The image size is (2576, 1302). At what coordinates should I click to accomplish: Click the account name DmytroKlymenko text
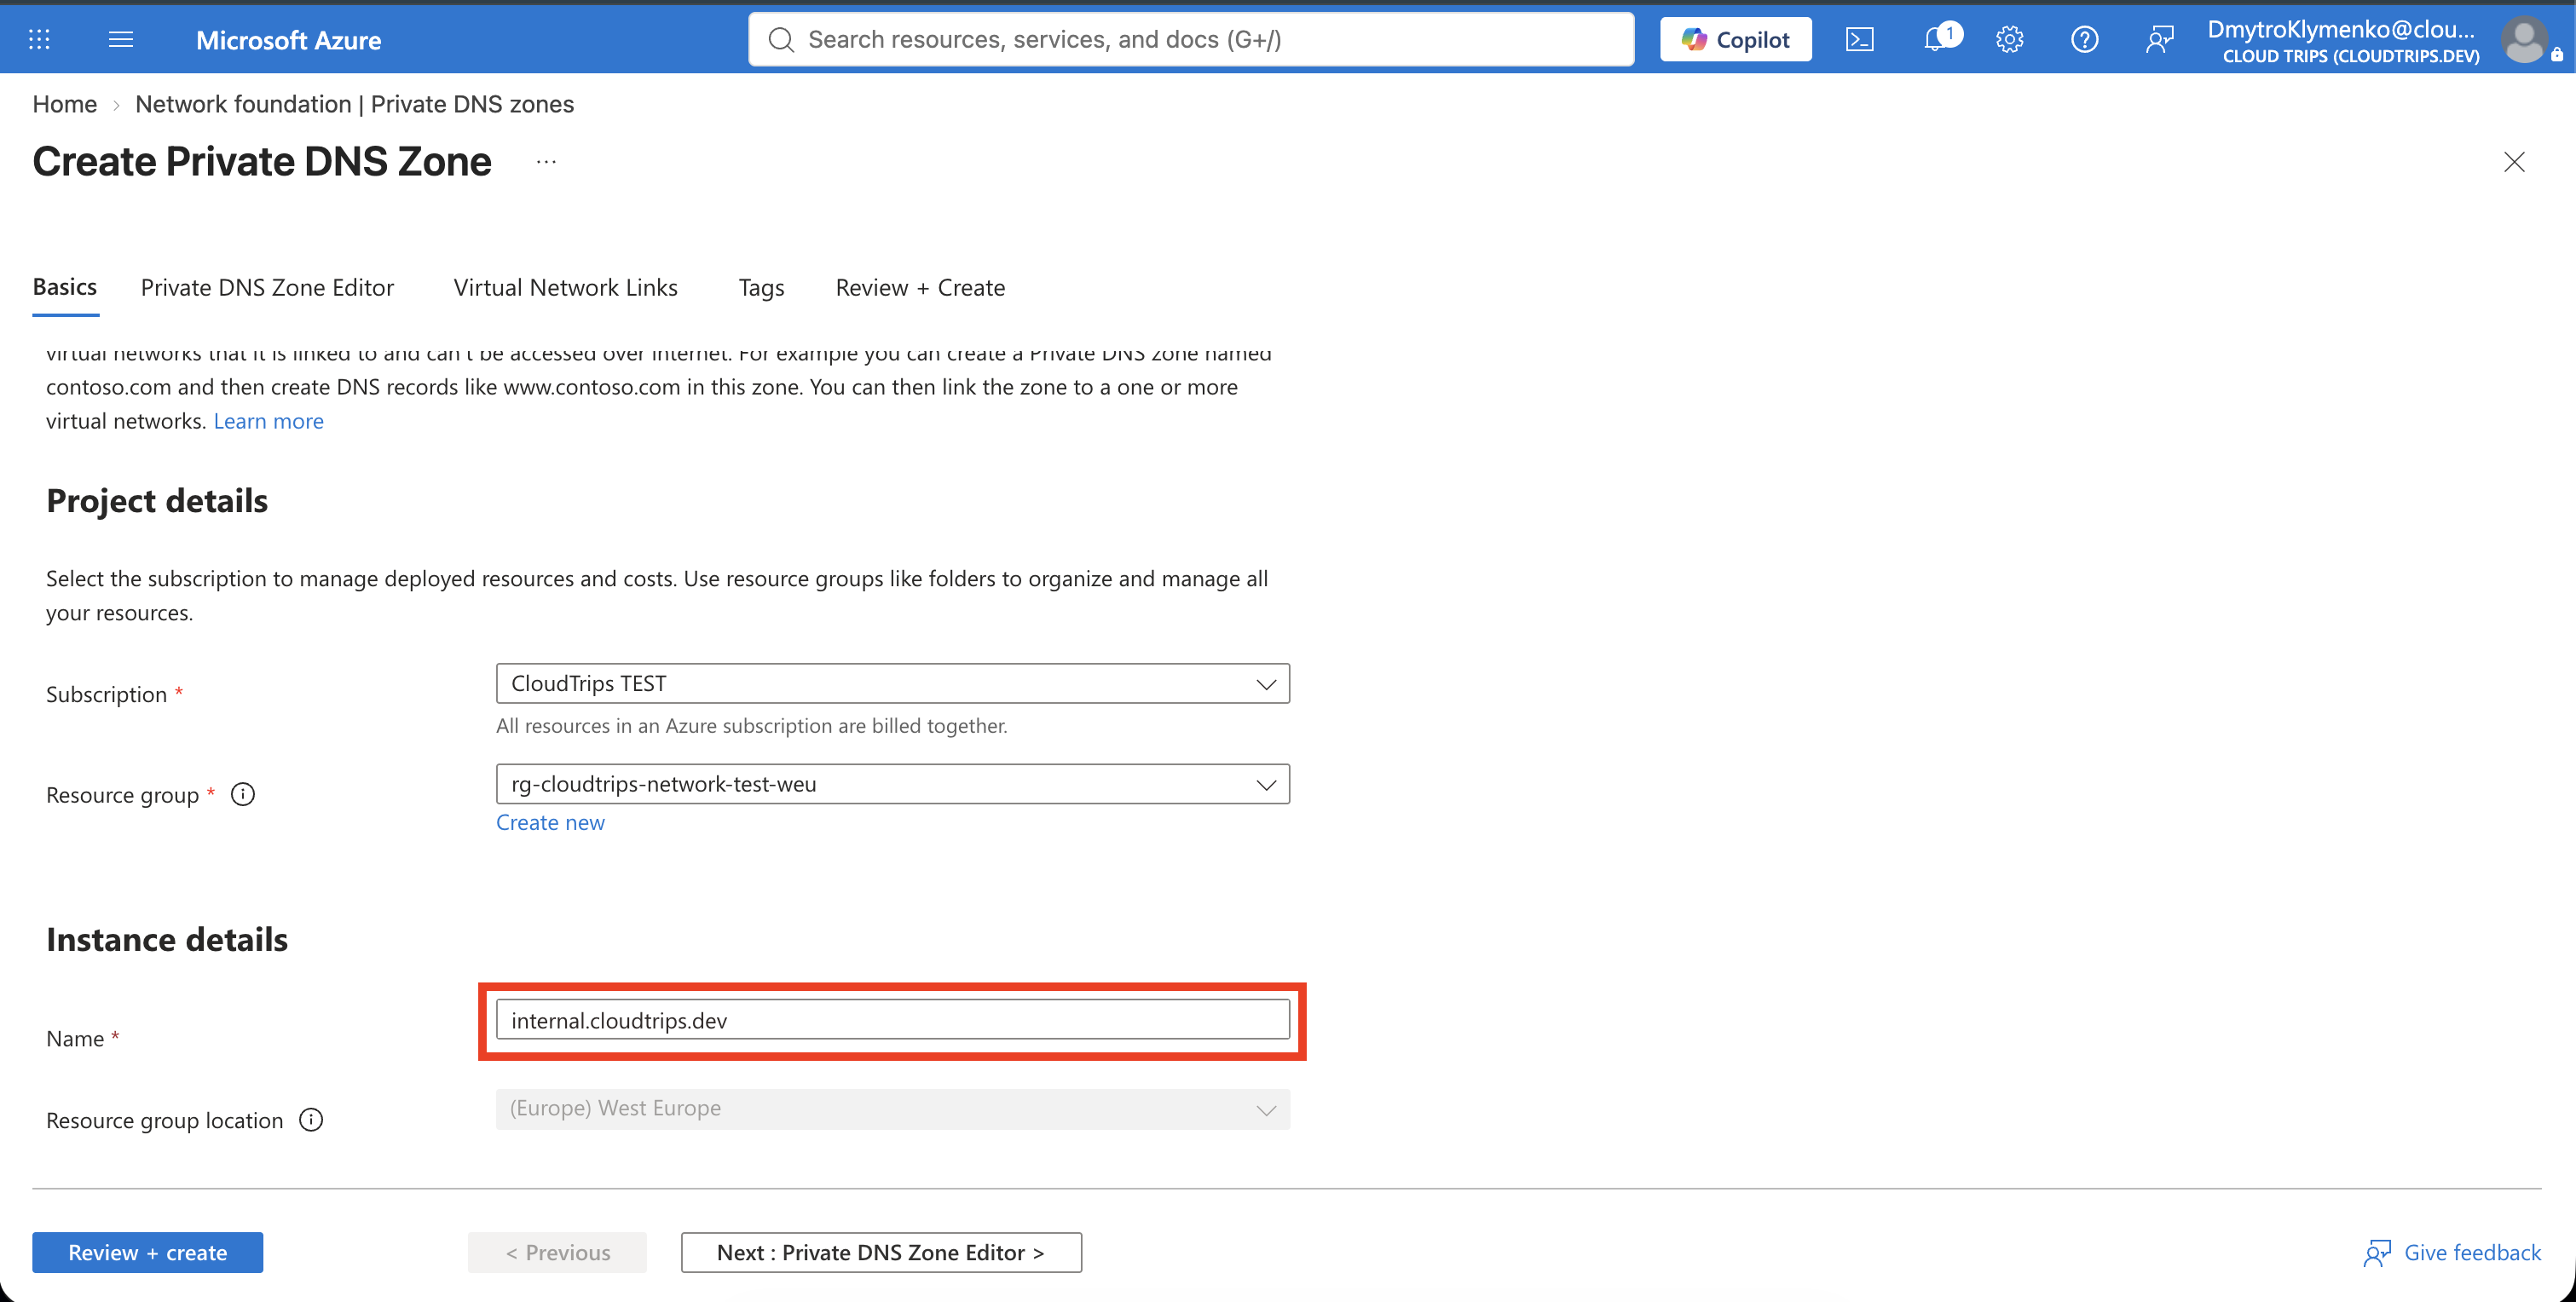pyautogui.click(x=2341, y=29)
